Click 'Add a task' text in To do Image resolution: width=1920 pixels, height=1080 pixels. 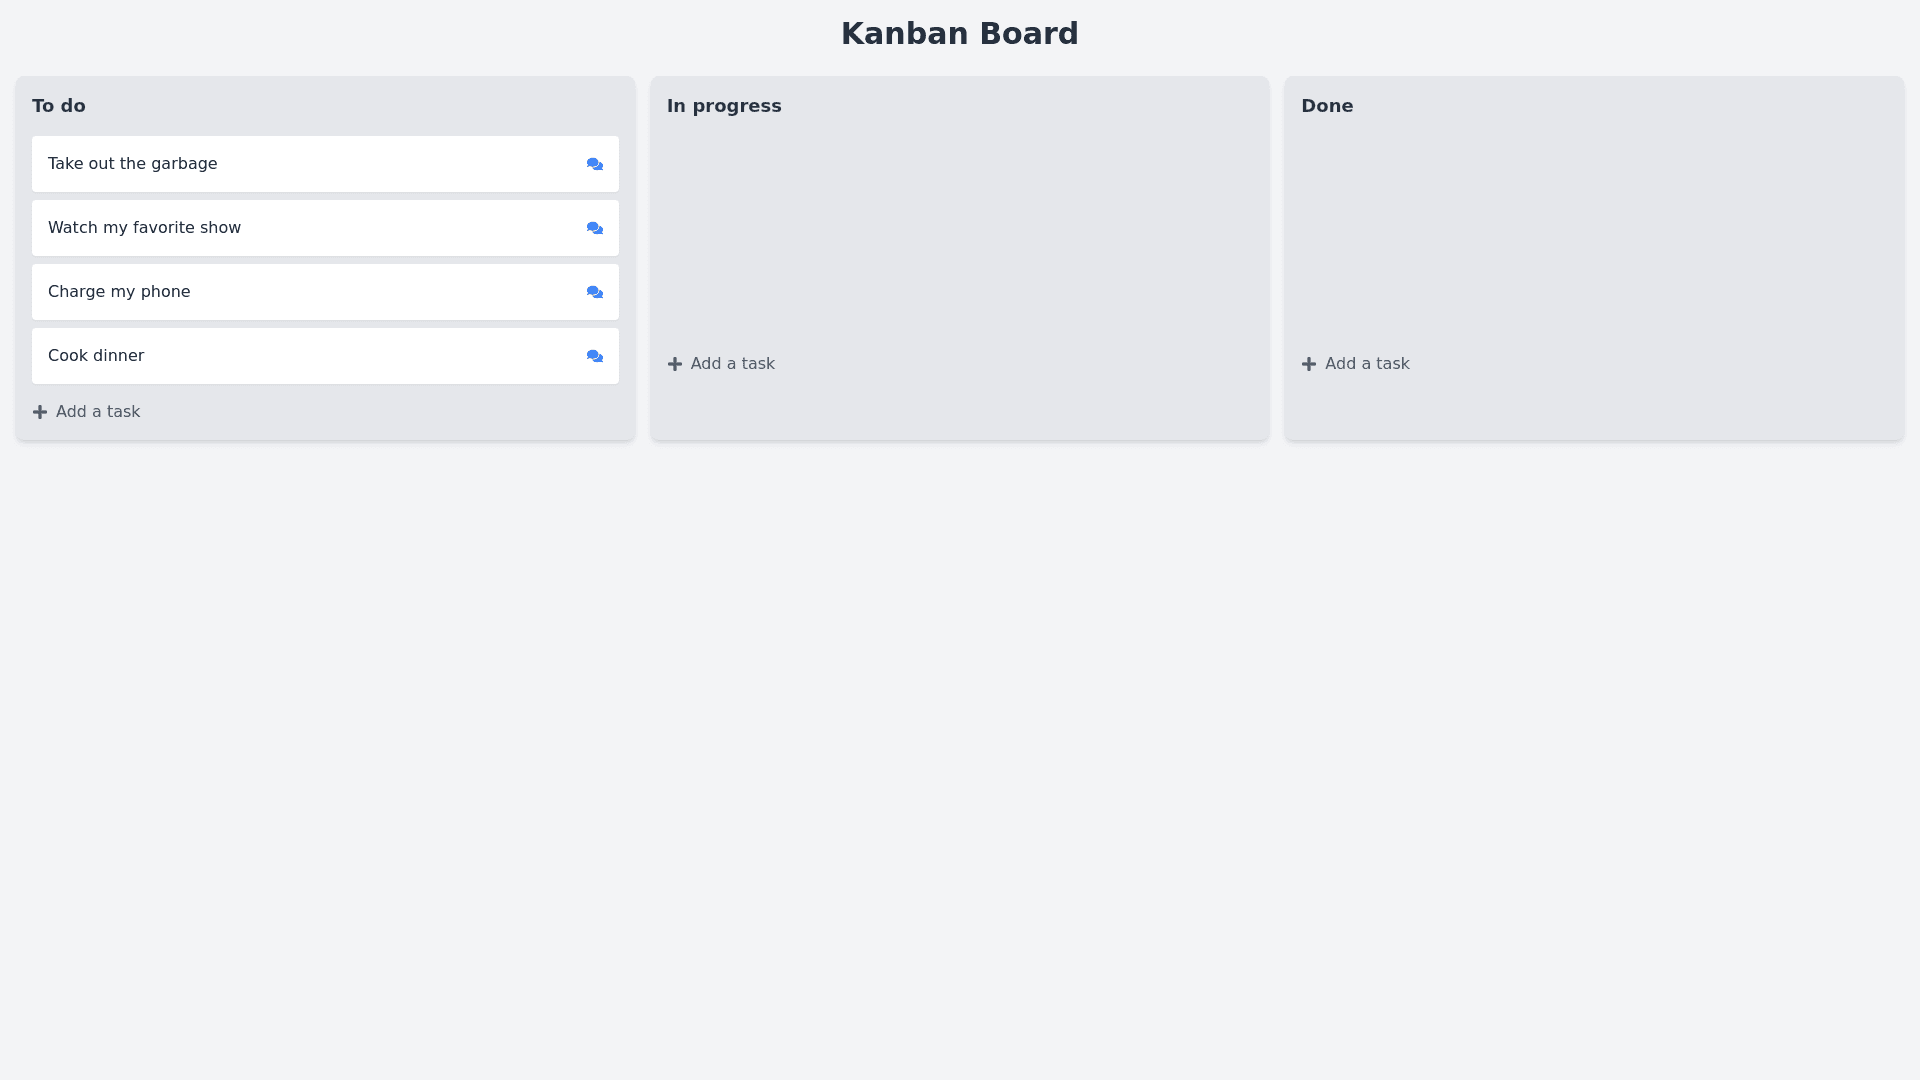[x=98, y=412]
